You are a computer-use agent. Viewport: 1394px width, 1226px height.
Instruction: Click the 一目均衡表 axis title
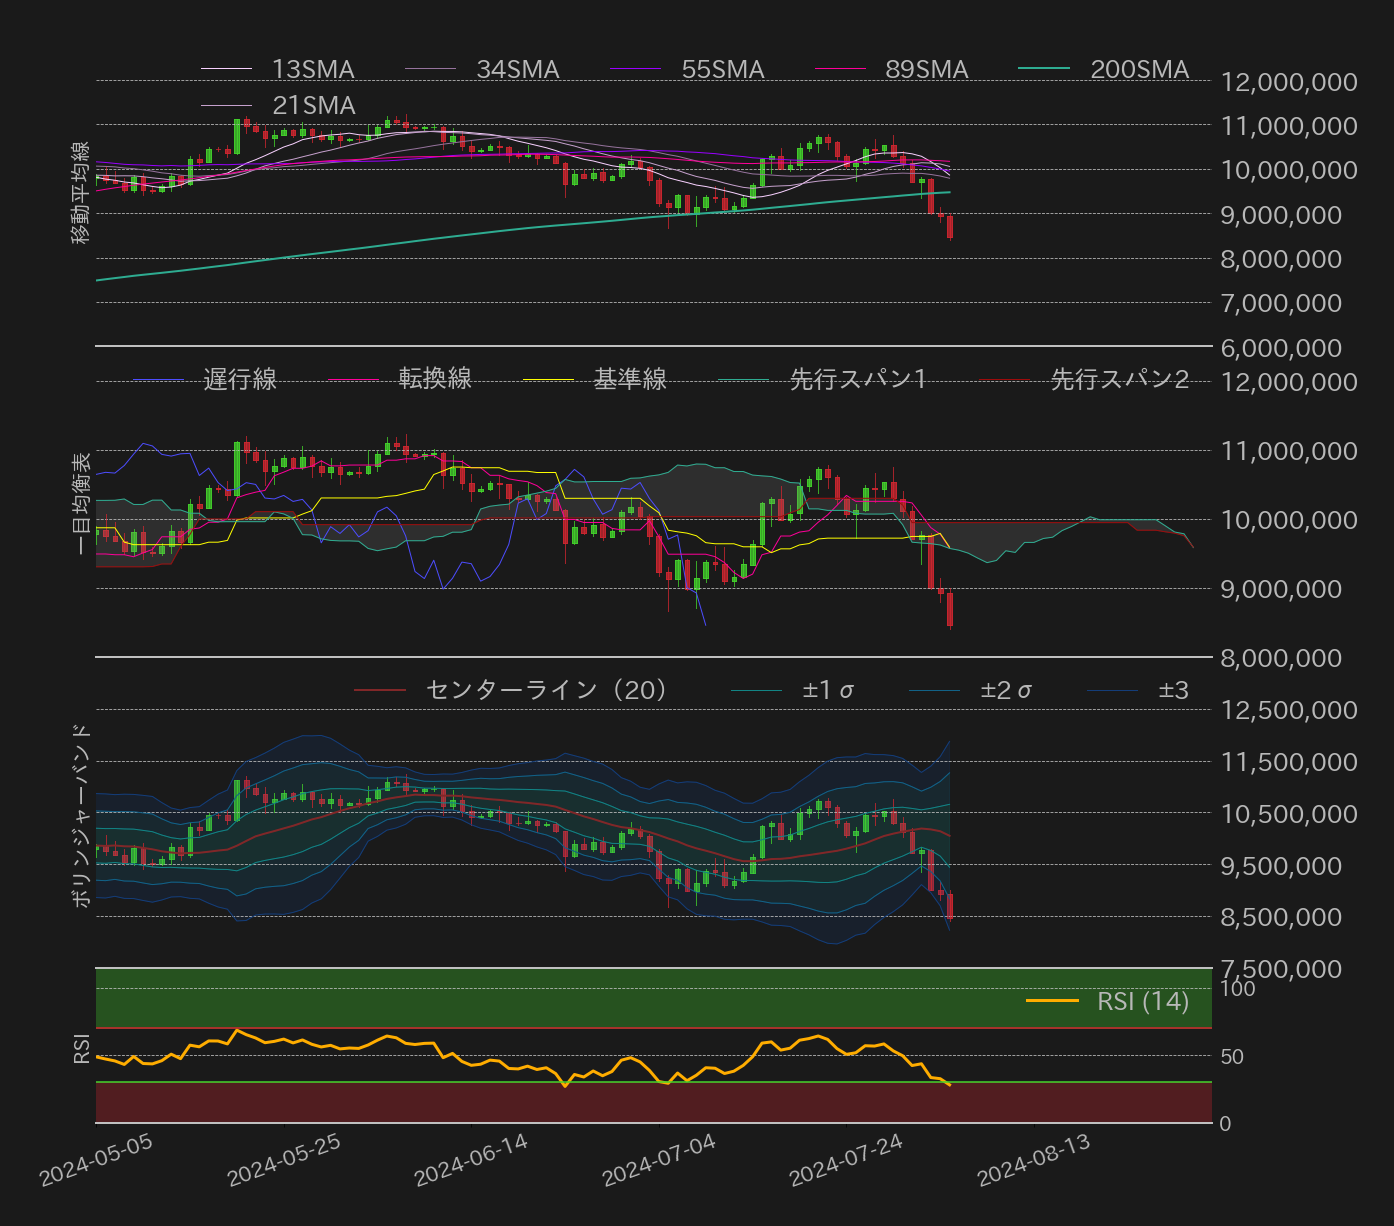tap(81, 503)
